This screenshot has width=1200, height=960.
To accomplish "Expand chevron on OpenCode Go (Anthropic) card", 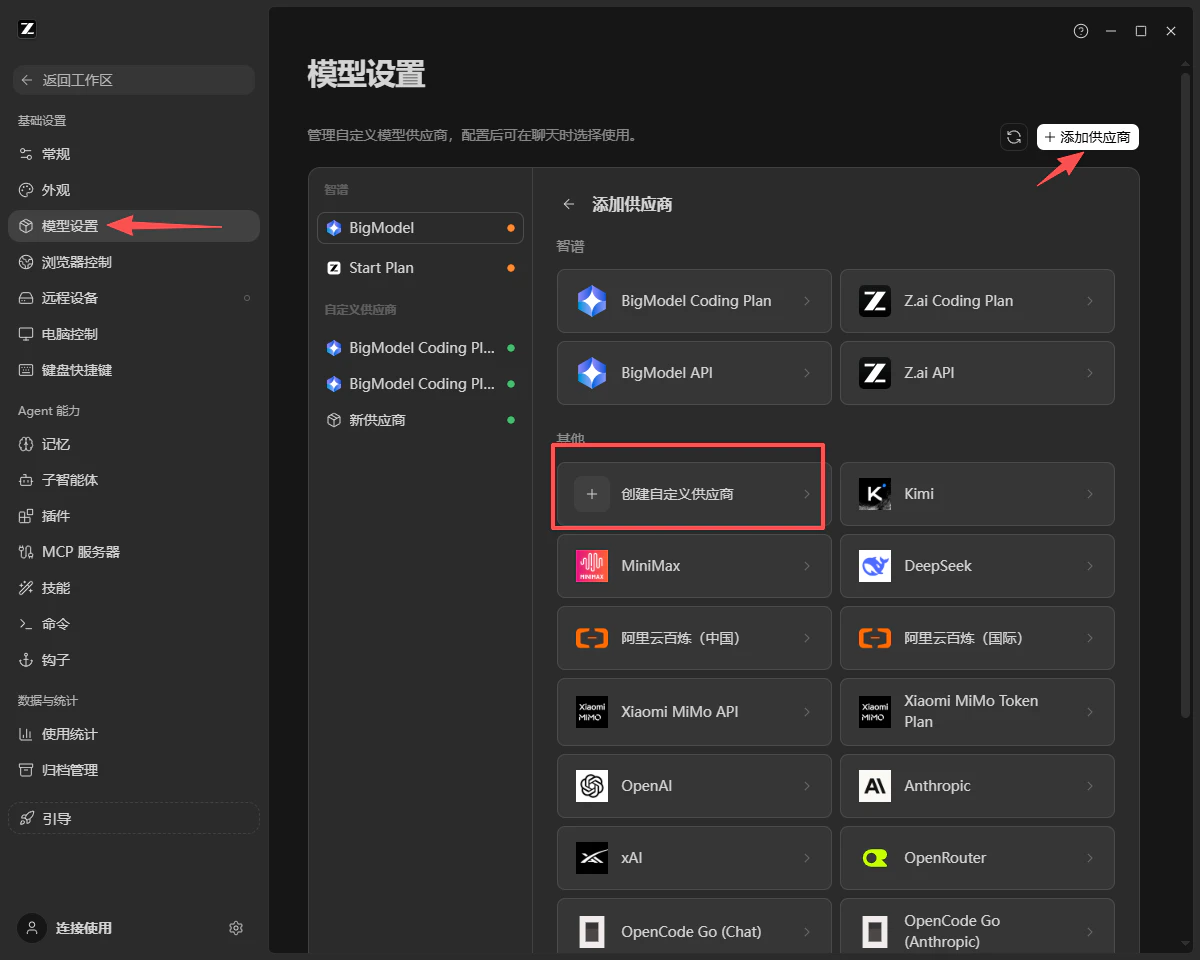I will pos(1090,932).
